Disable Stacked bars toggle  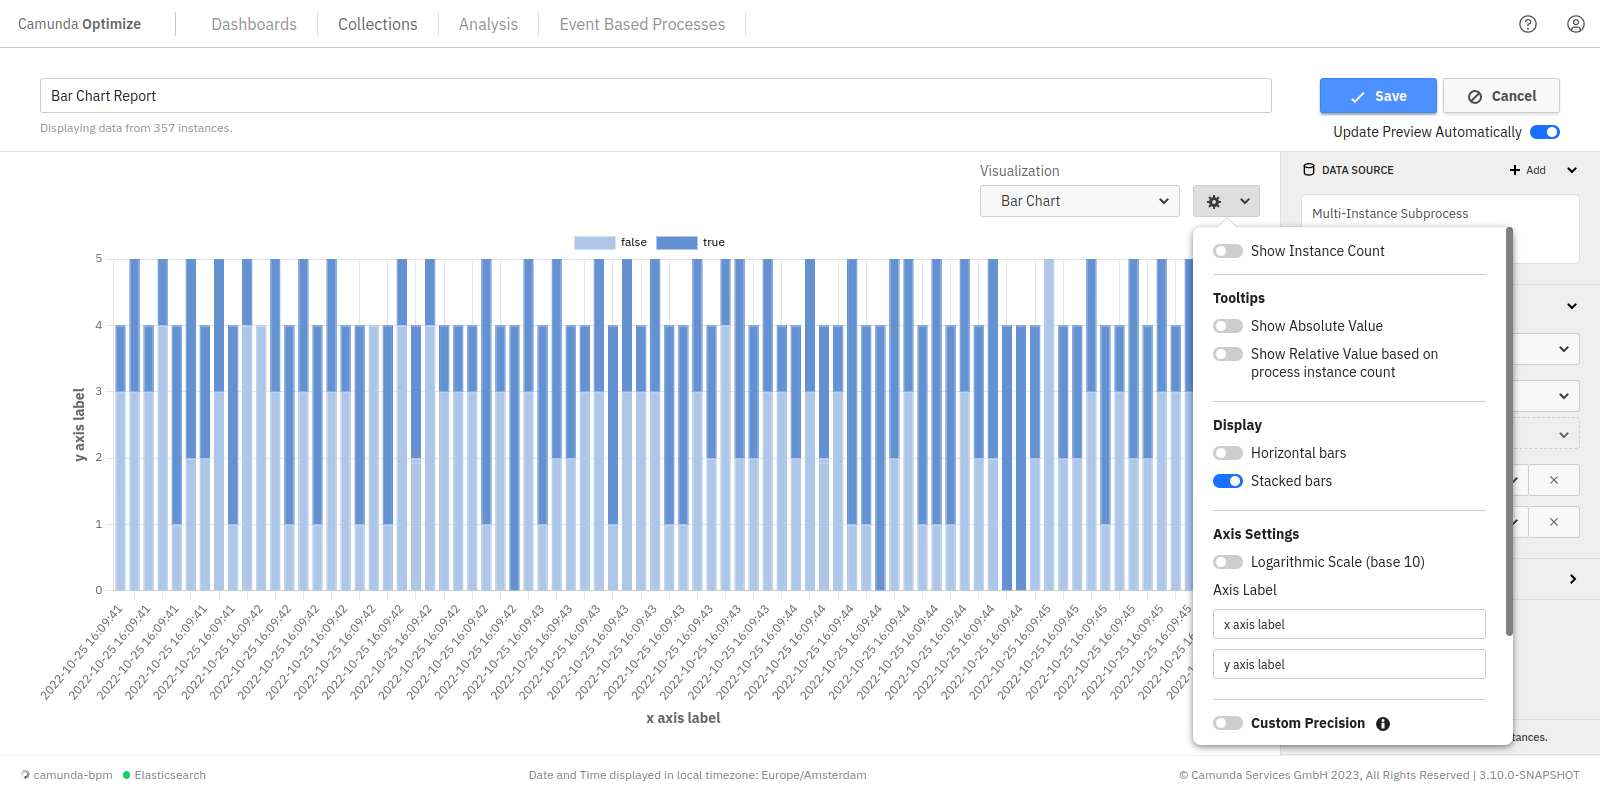1228,481
